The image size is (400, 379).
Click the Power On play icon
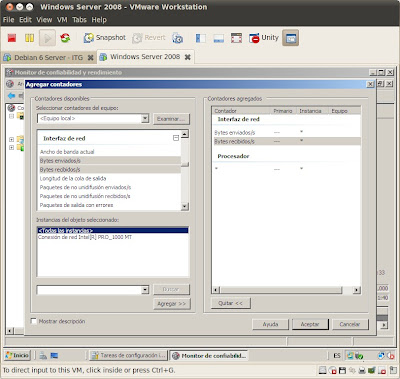[x=47, y=38]
